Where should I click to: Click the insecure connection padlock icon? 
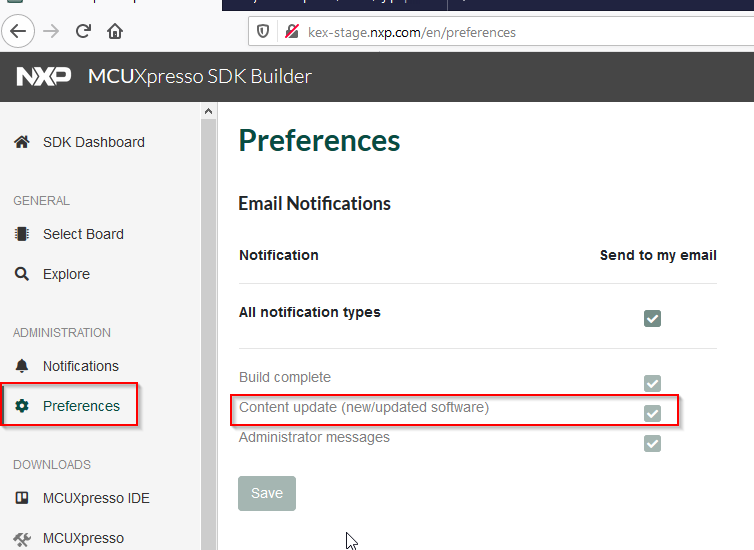292,32
